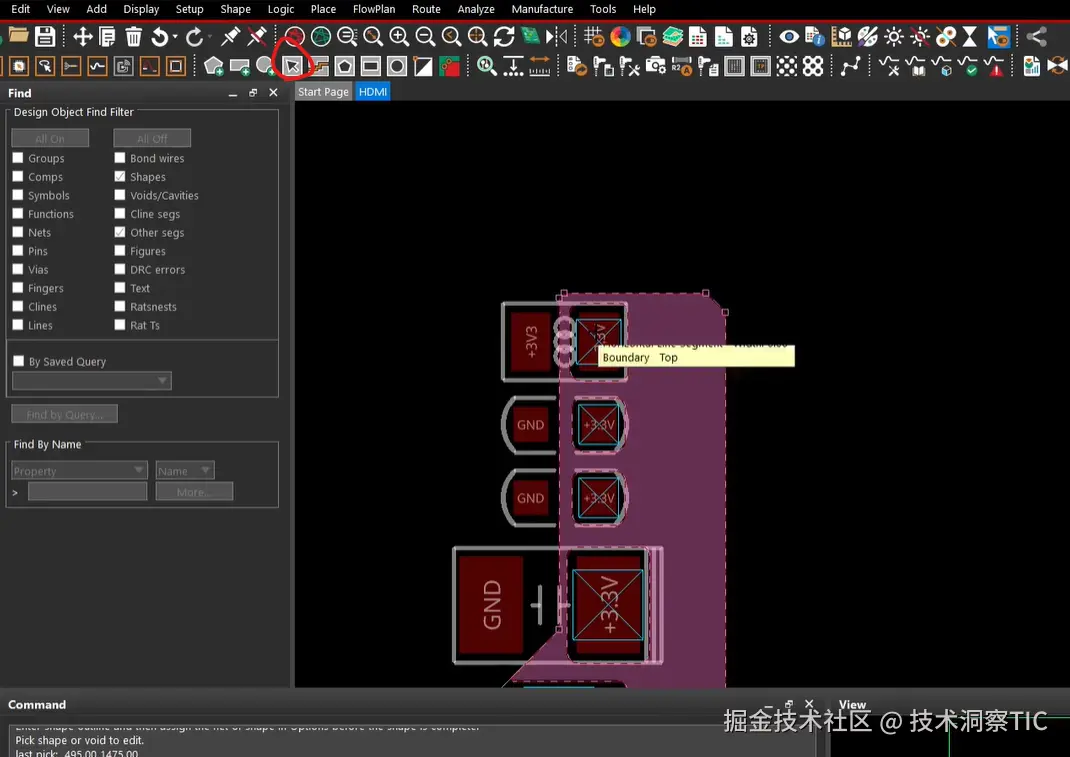
Task: Open the Color wheel dialog icon
Action: click(620, 36)
